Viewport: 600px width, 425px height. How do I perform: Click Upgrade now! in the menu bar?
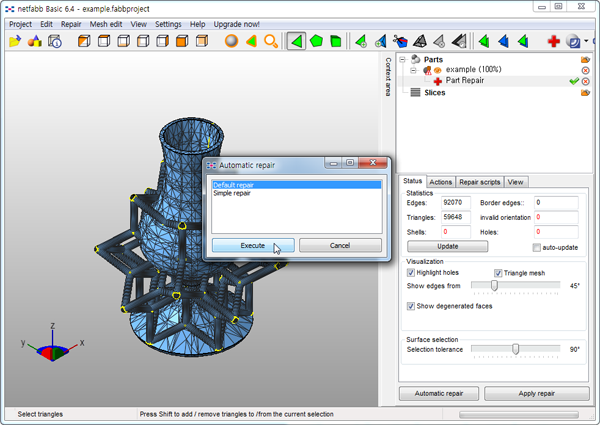coord(236,24)
